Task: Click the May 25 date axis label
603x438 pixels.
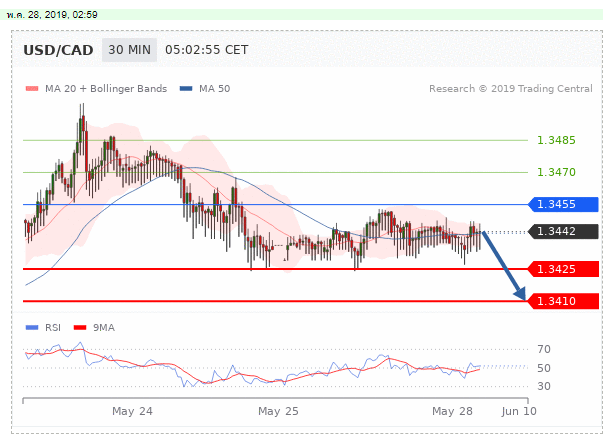Action: tap(278, 411)
